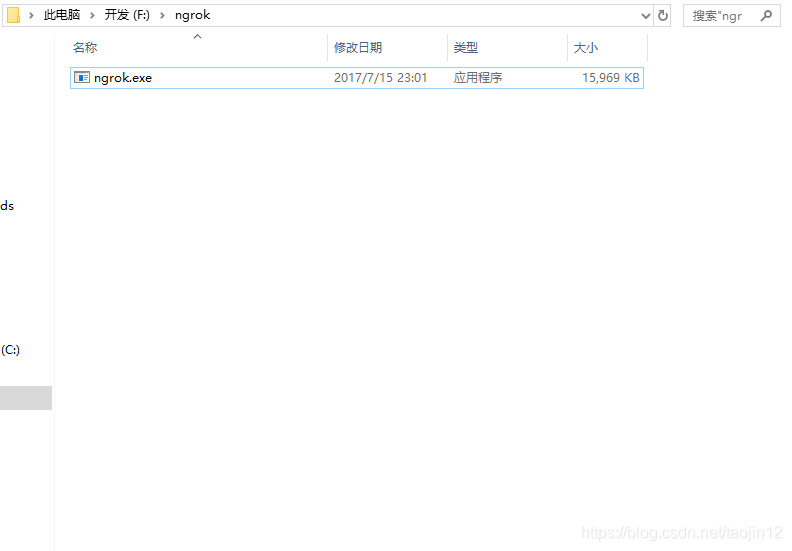792x551 pixels.
Task: Expand chevron before 此电脑 in breadcrumb
Action: [31, 15]
